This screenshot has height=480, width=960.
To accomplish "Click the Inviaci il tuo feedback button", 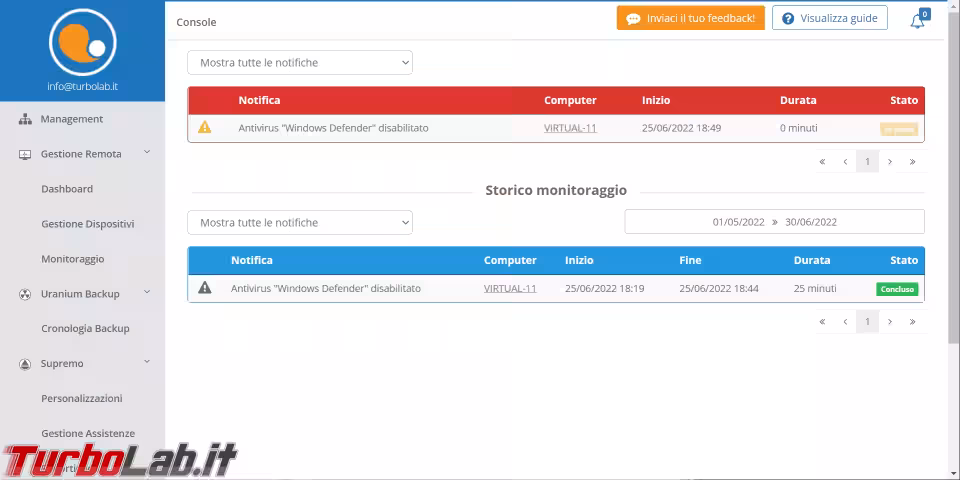I will 690,18.
